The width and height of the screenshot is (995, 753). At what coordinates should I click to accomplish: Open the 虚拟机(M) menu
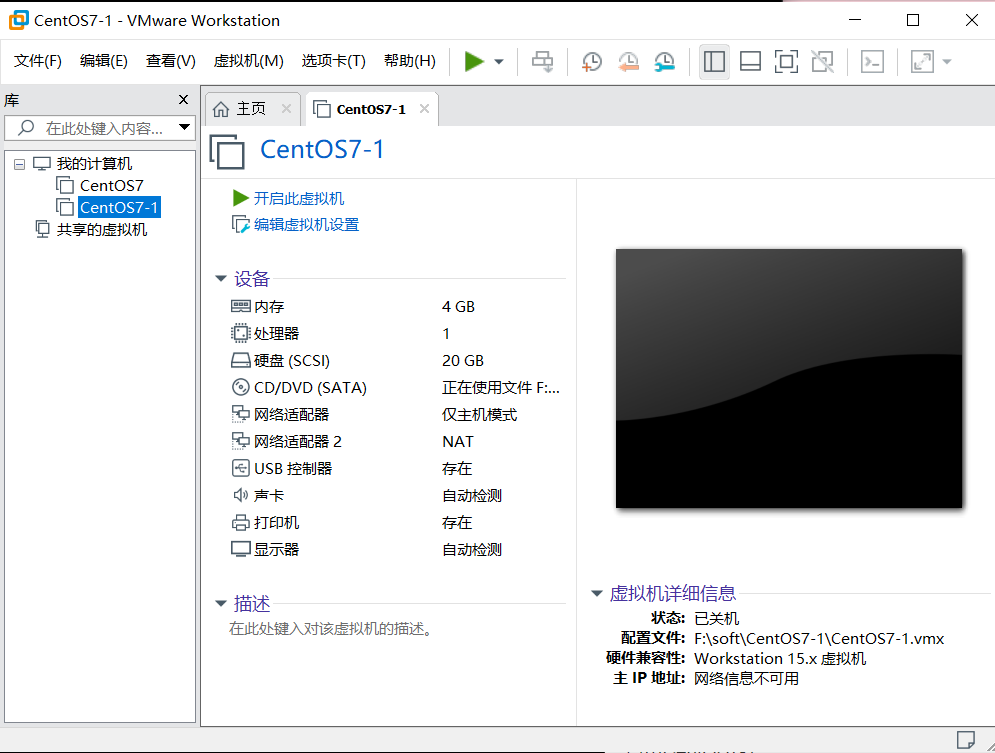[x=248, y=60]
